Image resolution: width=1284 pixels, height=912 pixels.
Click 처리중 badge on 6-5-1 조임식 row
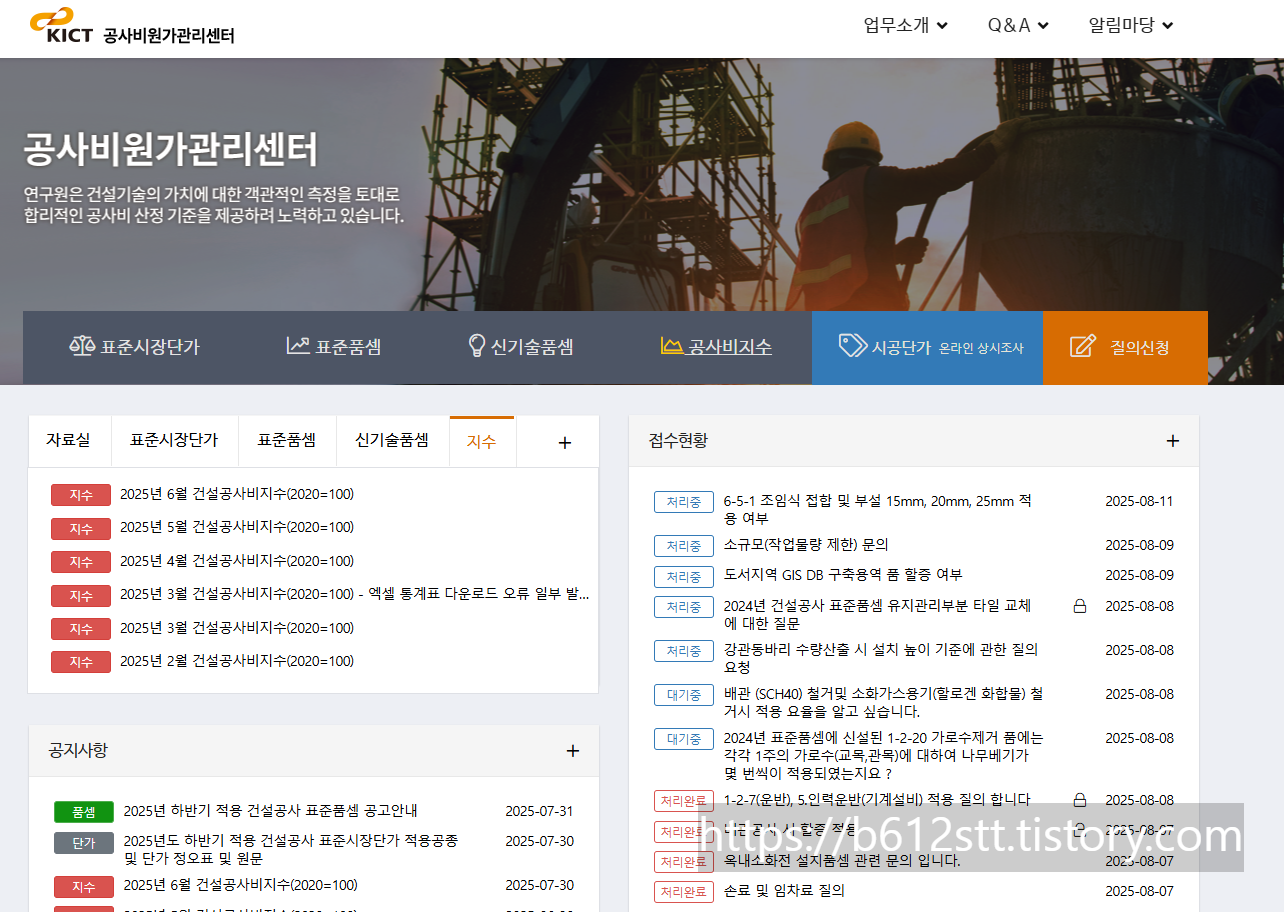(x=684, y=502)
